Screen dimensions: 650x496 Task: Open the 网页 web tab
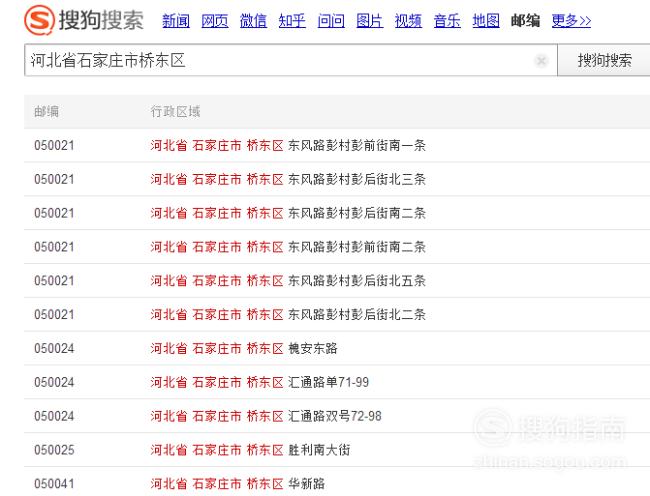(x=215, y=20)
